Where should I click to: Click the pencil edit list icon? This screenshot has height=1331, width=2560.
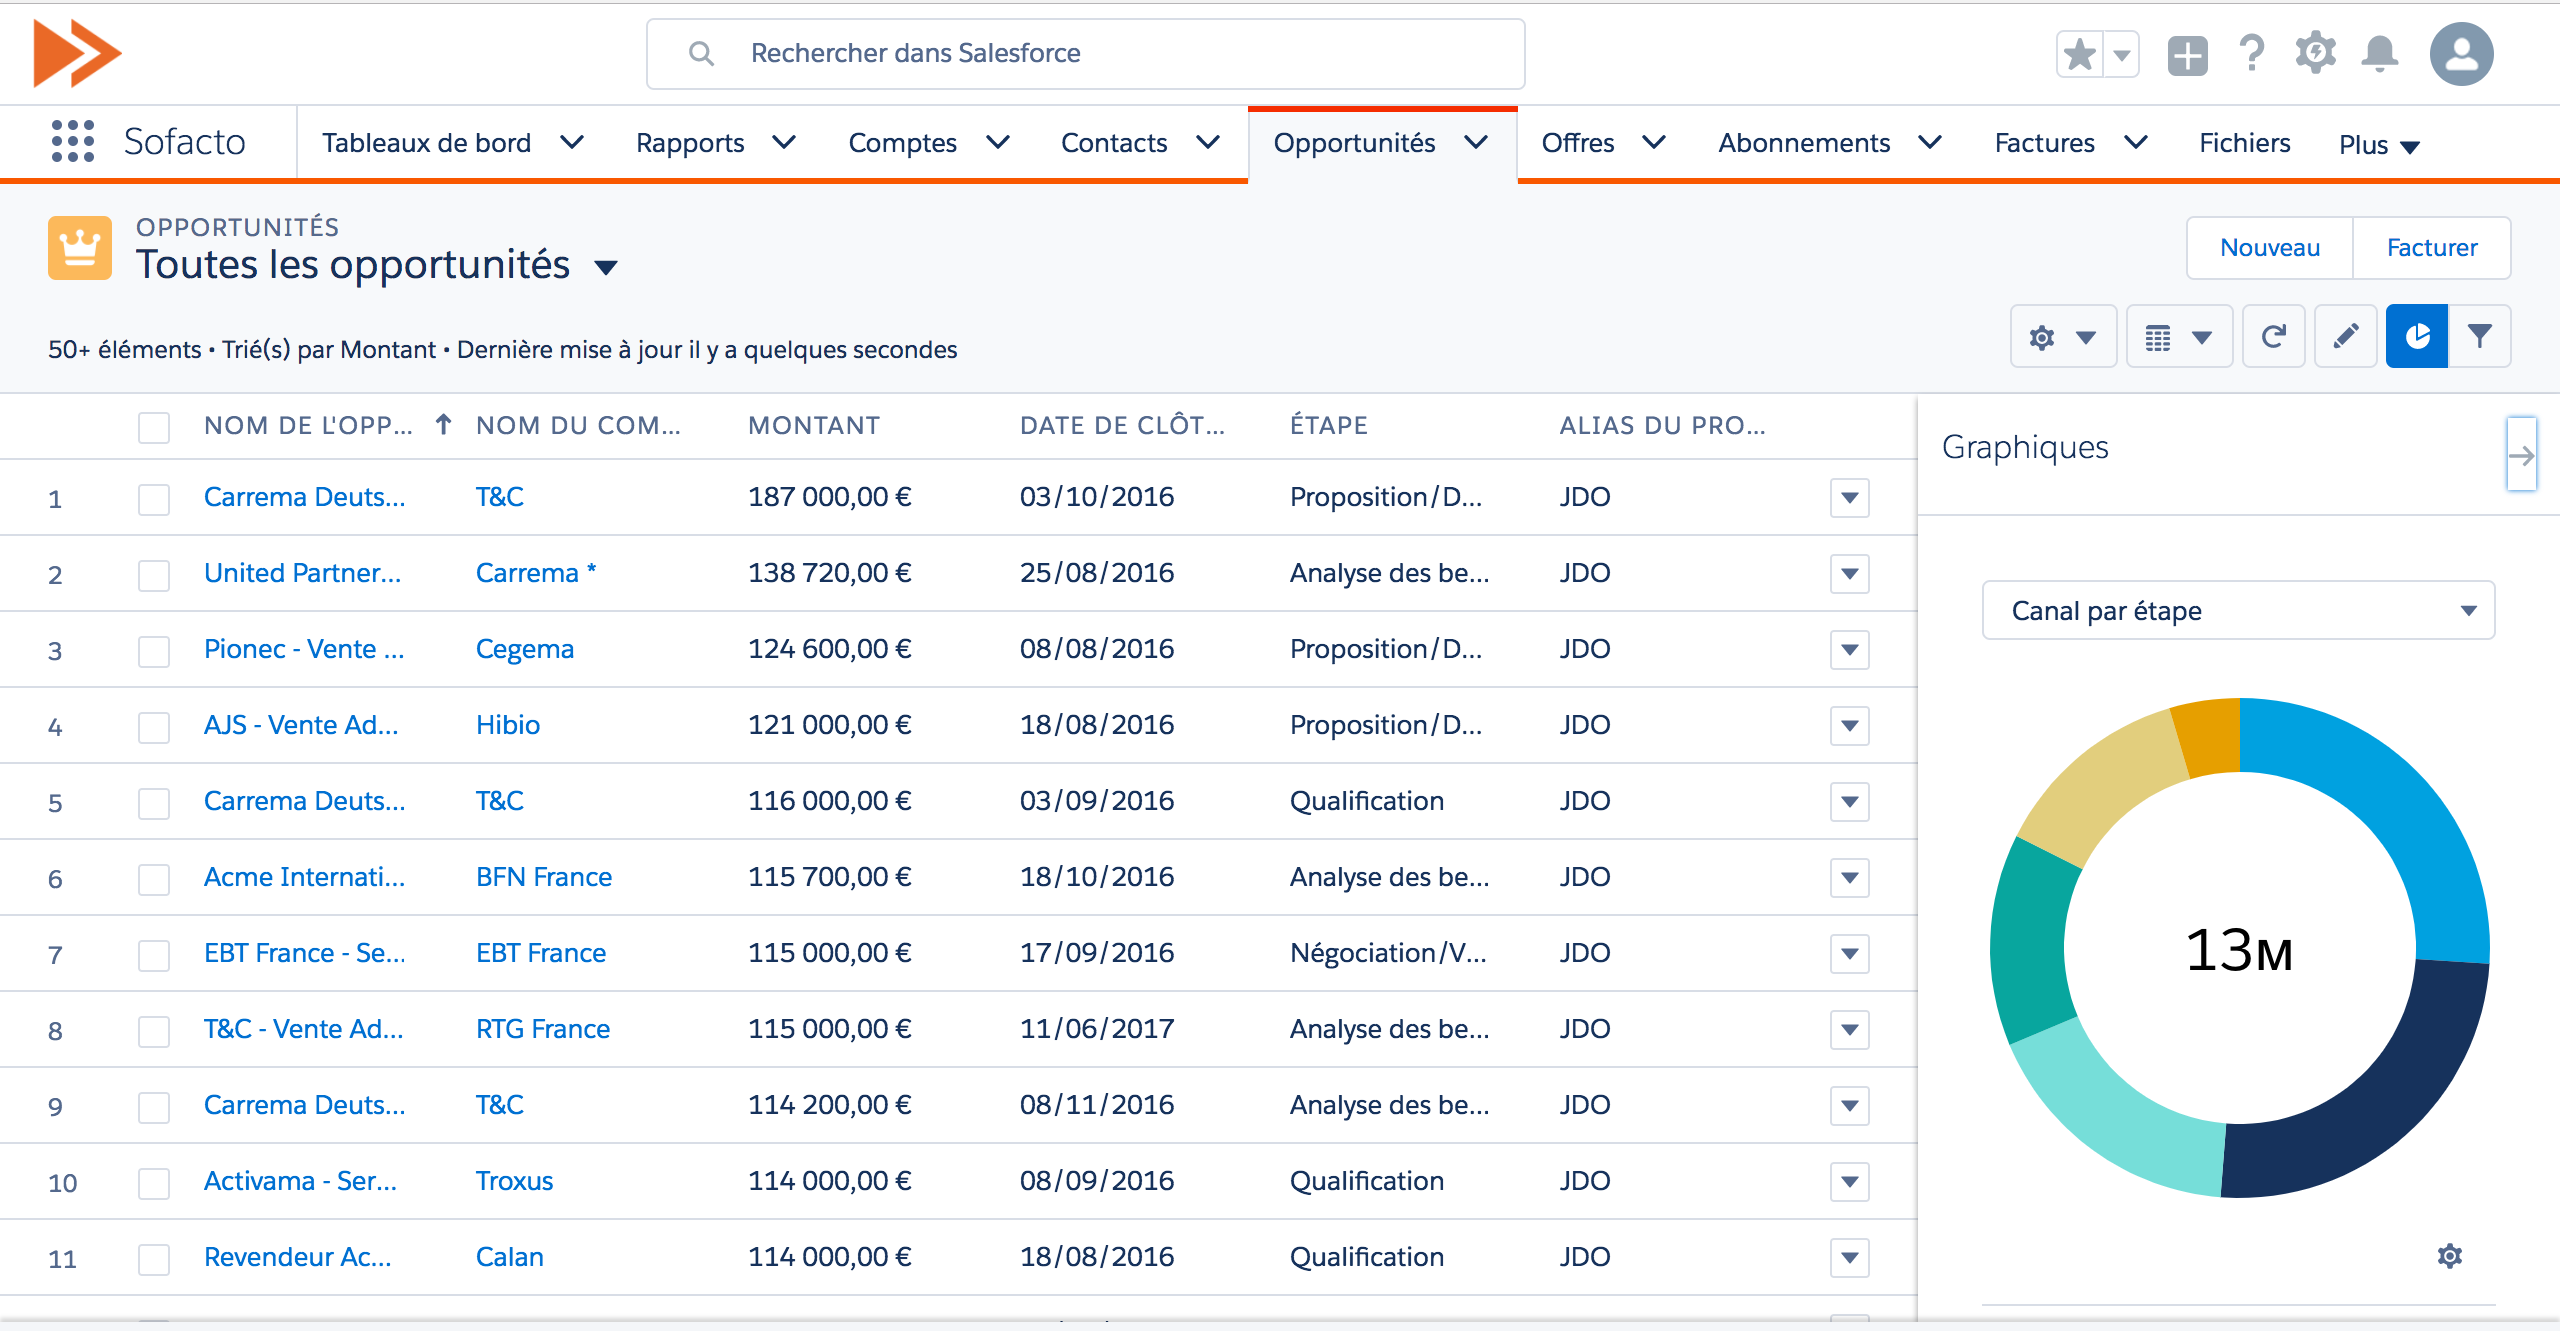2346,337
